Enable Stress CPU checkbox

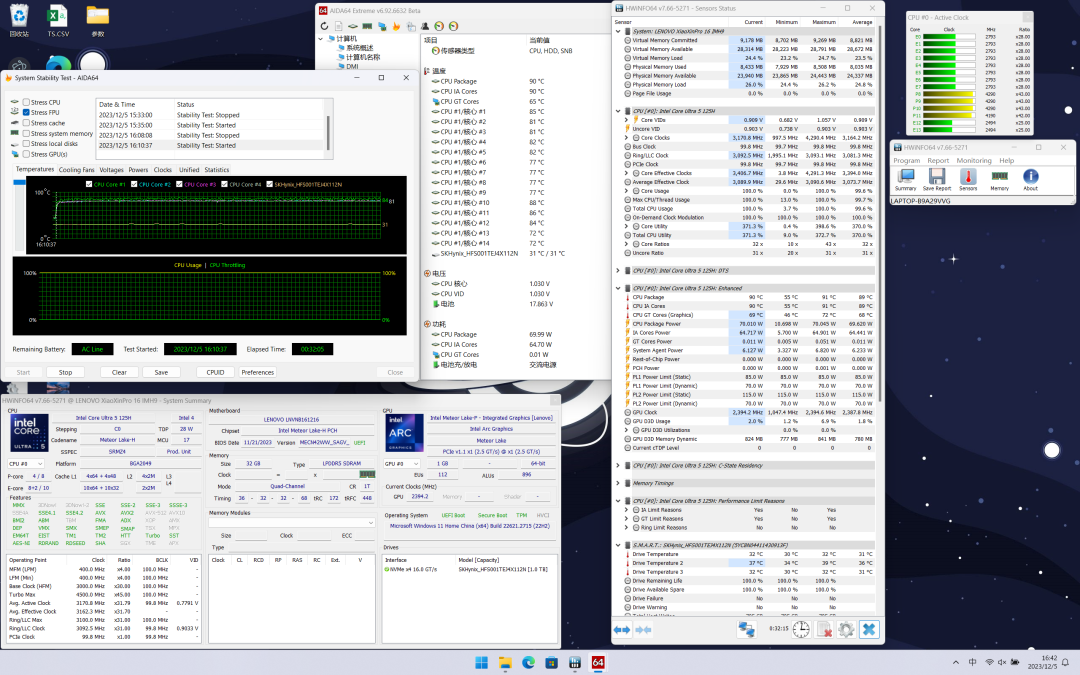click(x=26, y=102)
